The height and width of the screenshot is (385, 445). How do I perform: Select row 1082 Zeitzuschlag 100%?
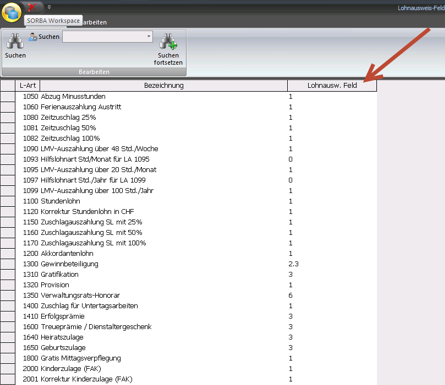pyautogui.click(x=196, y=138)
